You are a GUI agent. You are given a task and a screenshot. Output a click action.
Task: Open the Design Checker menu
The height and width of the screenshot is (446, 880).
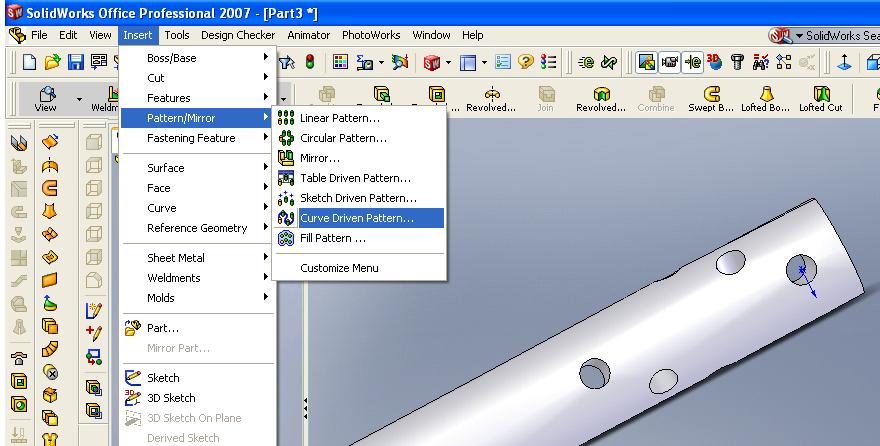pyautogui.click(x=238, y=35)
